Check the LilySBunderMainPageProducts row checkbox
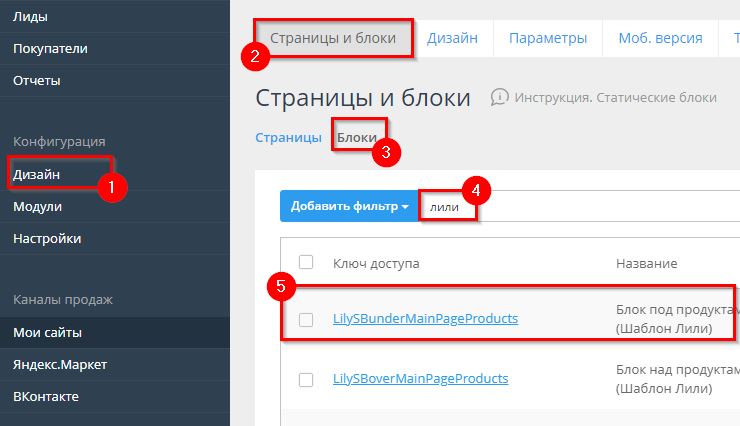 coord(306,319)
